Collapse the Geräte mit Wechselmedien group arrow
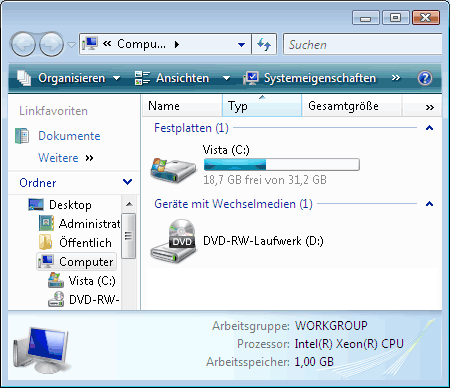This screenshot has width=450, height=388. click(x=429, y=204)
